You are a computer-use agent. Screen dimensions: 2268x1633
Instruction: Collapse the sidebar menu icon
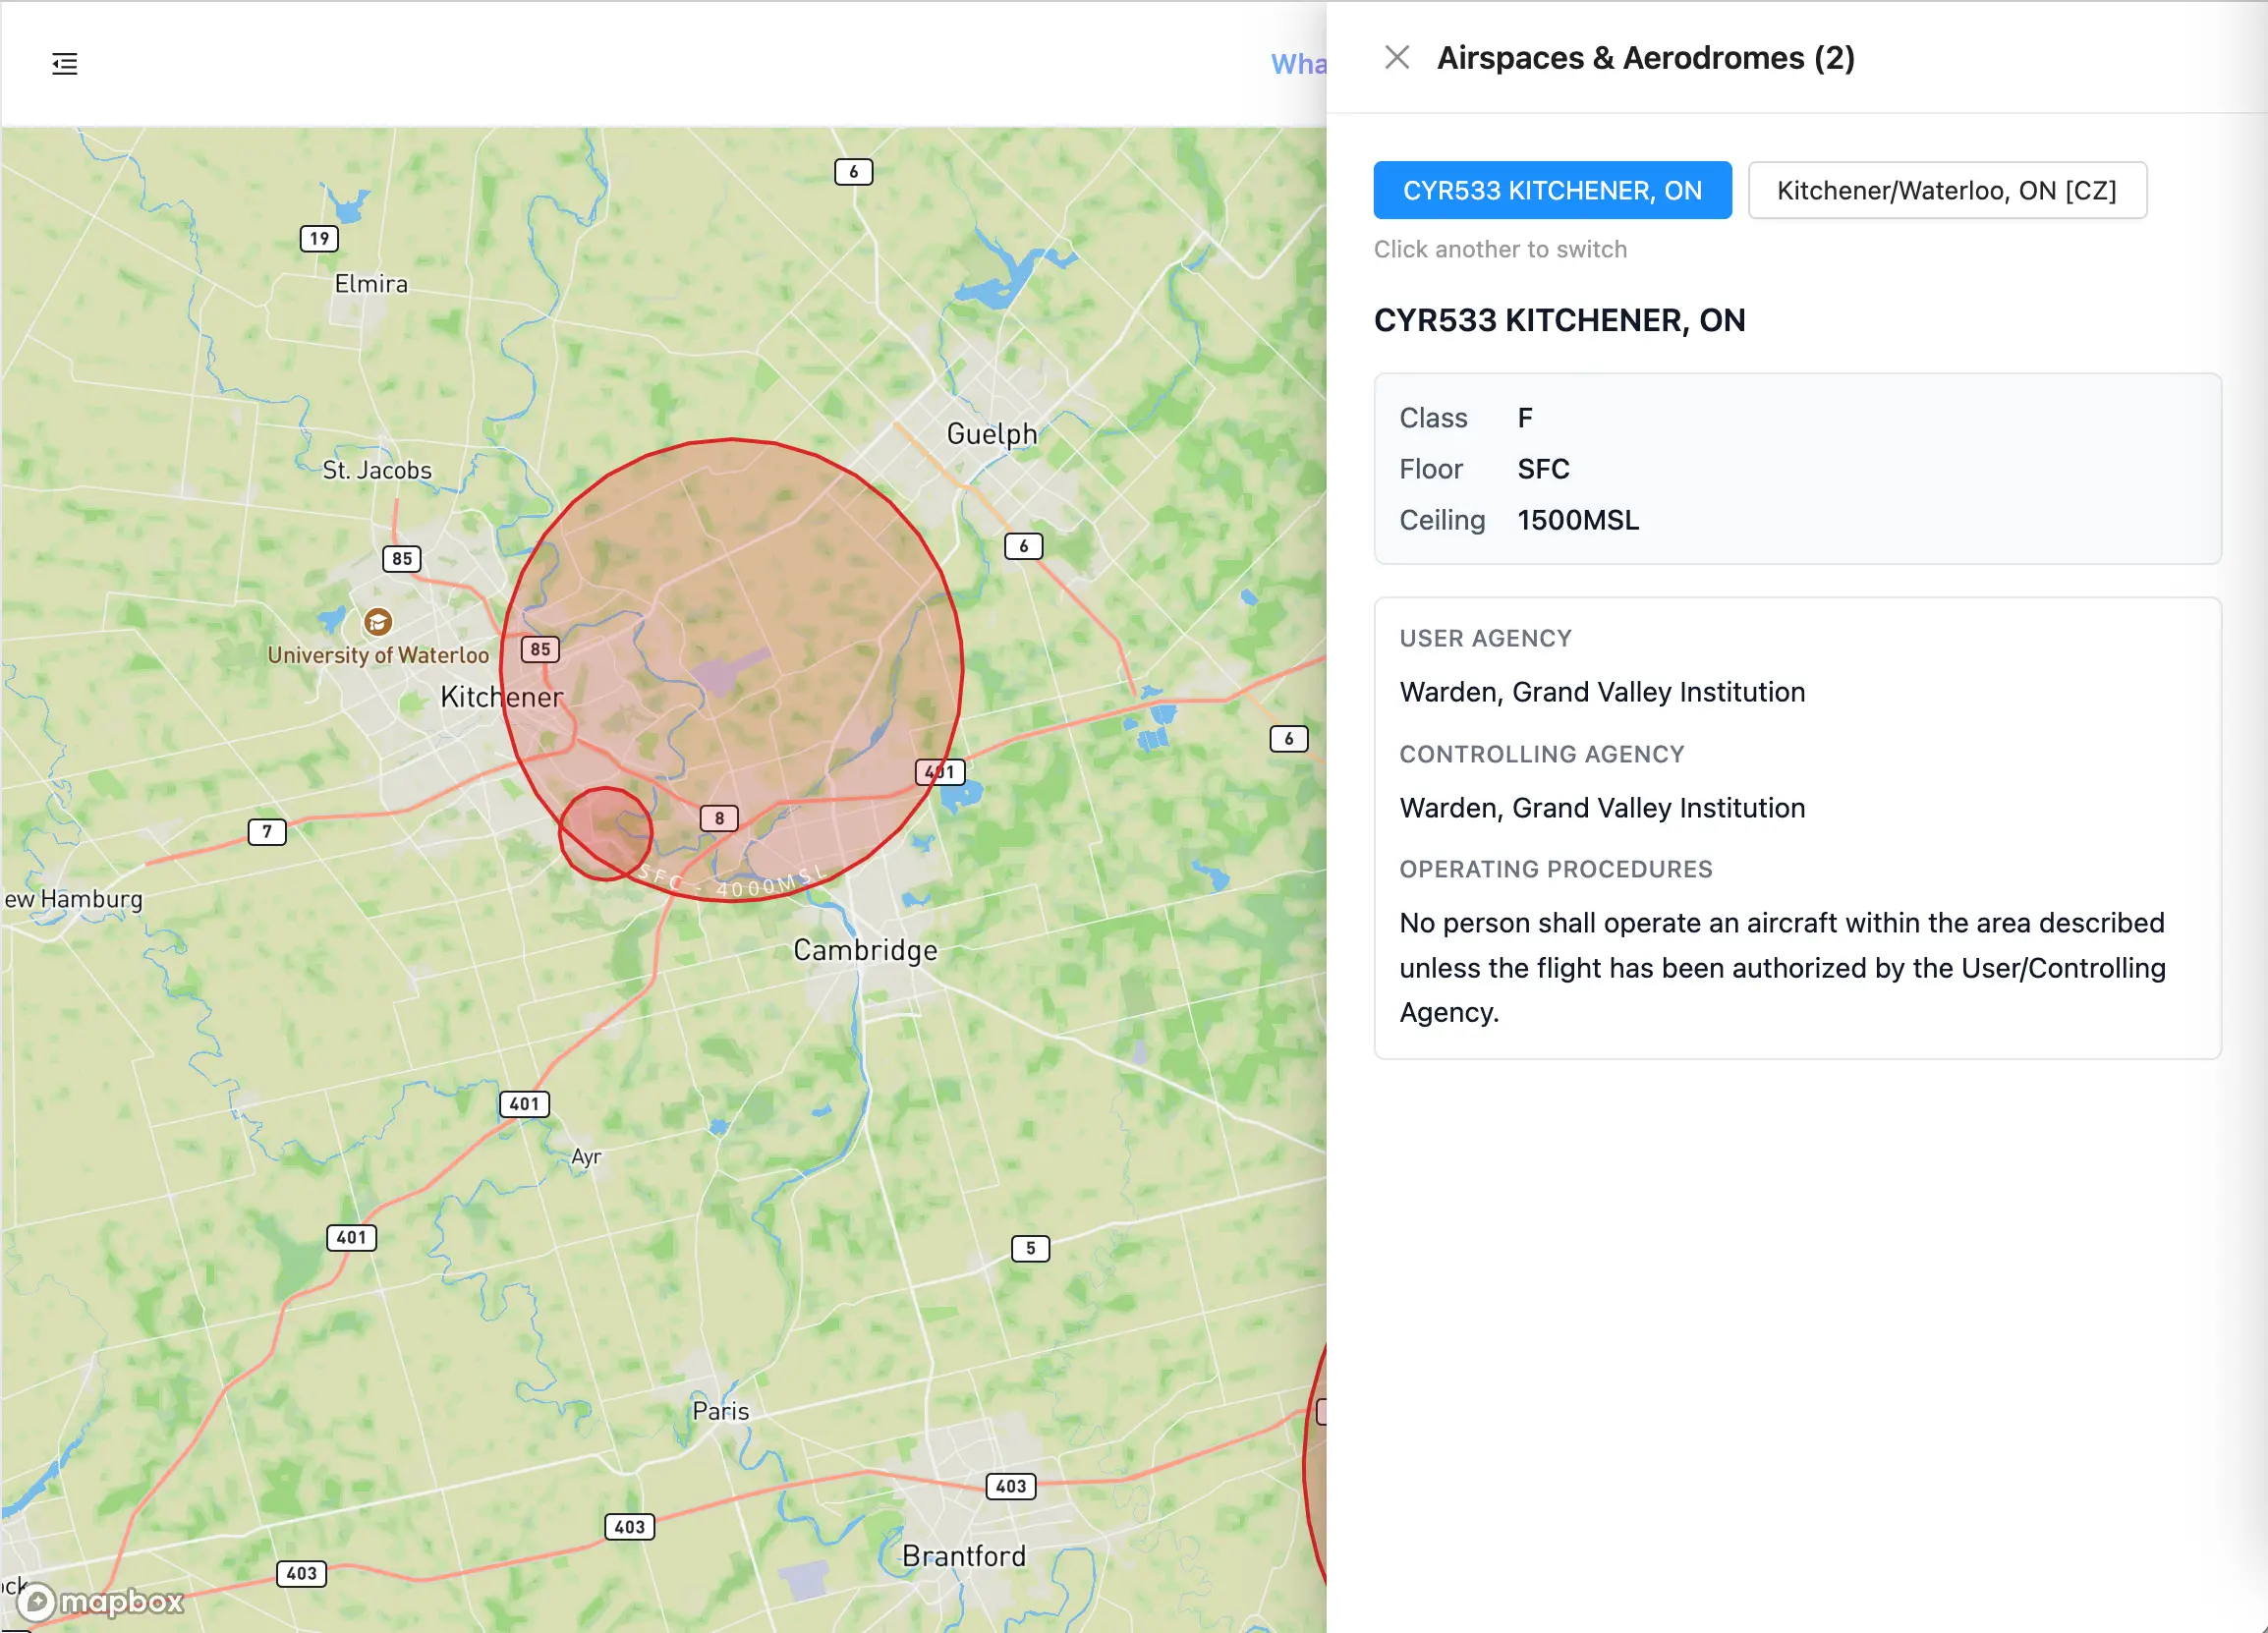pyautogui.click(x=65, y=64)
